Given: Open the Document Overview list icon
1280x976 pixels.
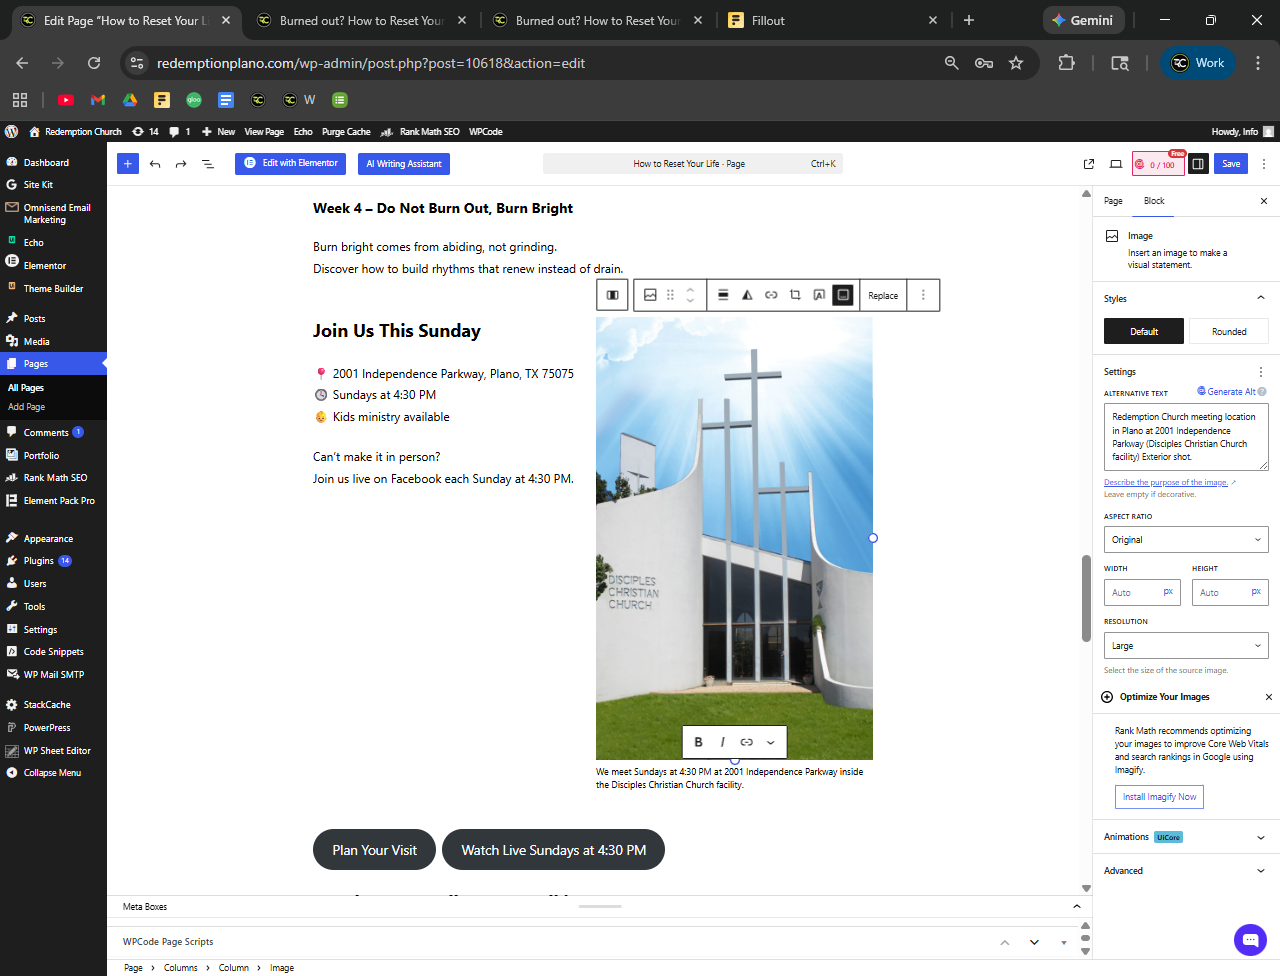Looking at the screenshot, I should (x=208, y=164).
